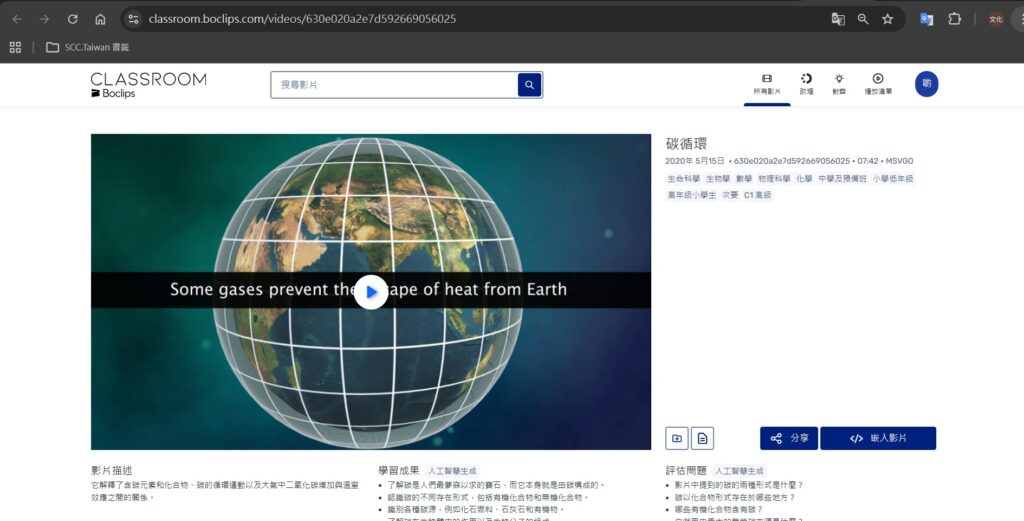Bookmark this page with star icon

tap(887, 19)
